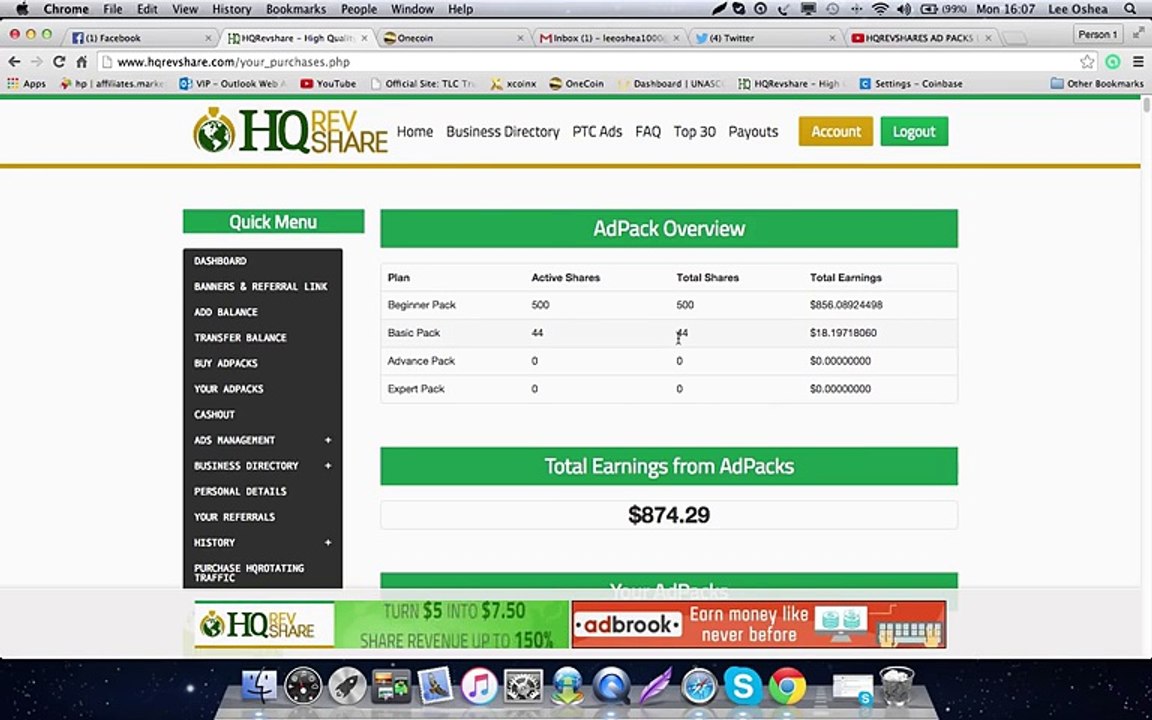Open the Trash in the dock
Image resolution: width=1152 pixels, height=720 pixels.
pos(896,686)
